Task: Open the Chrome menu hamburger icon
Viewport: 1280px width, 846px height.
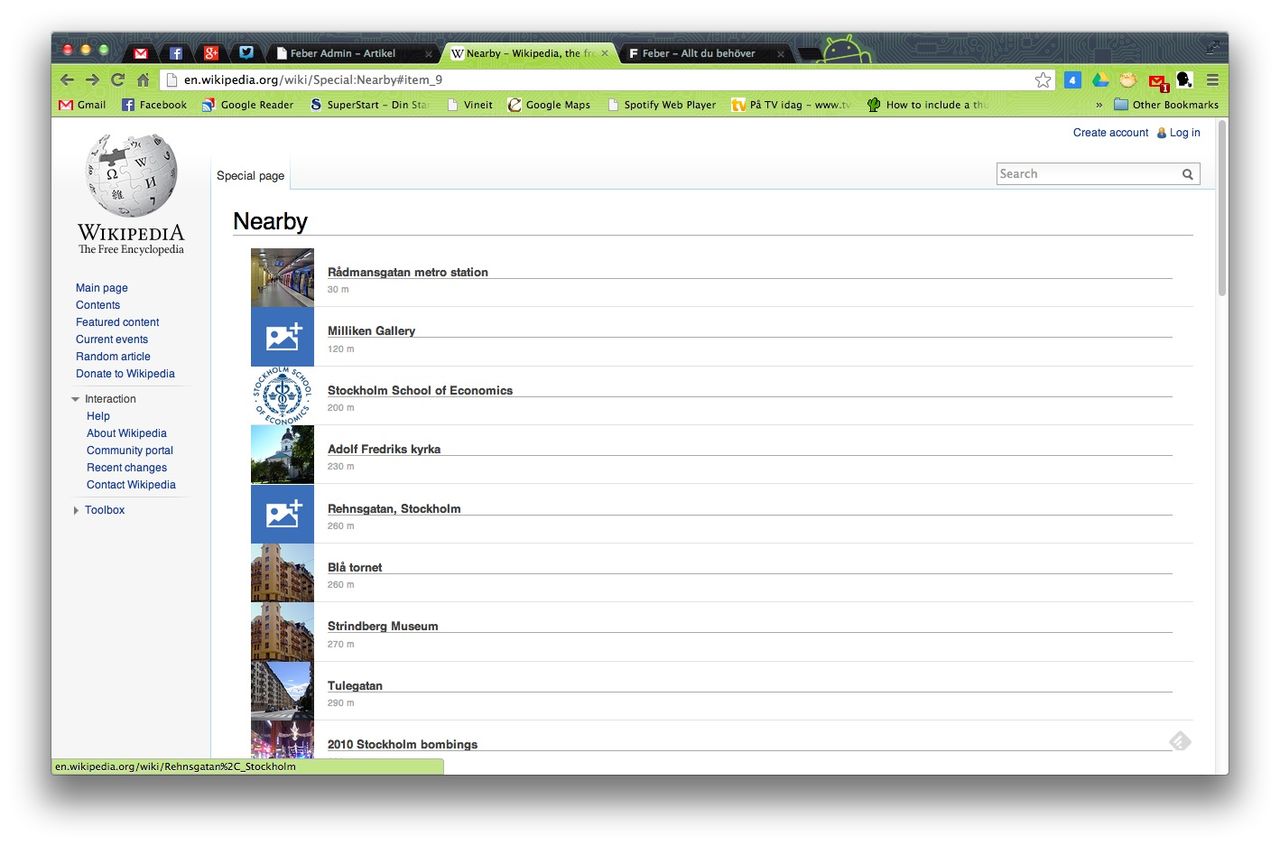Action: point(1212,80)
